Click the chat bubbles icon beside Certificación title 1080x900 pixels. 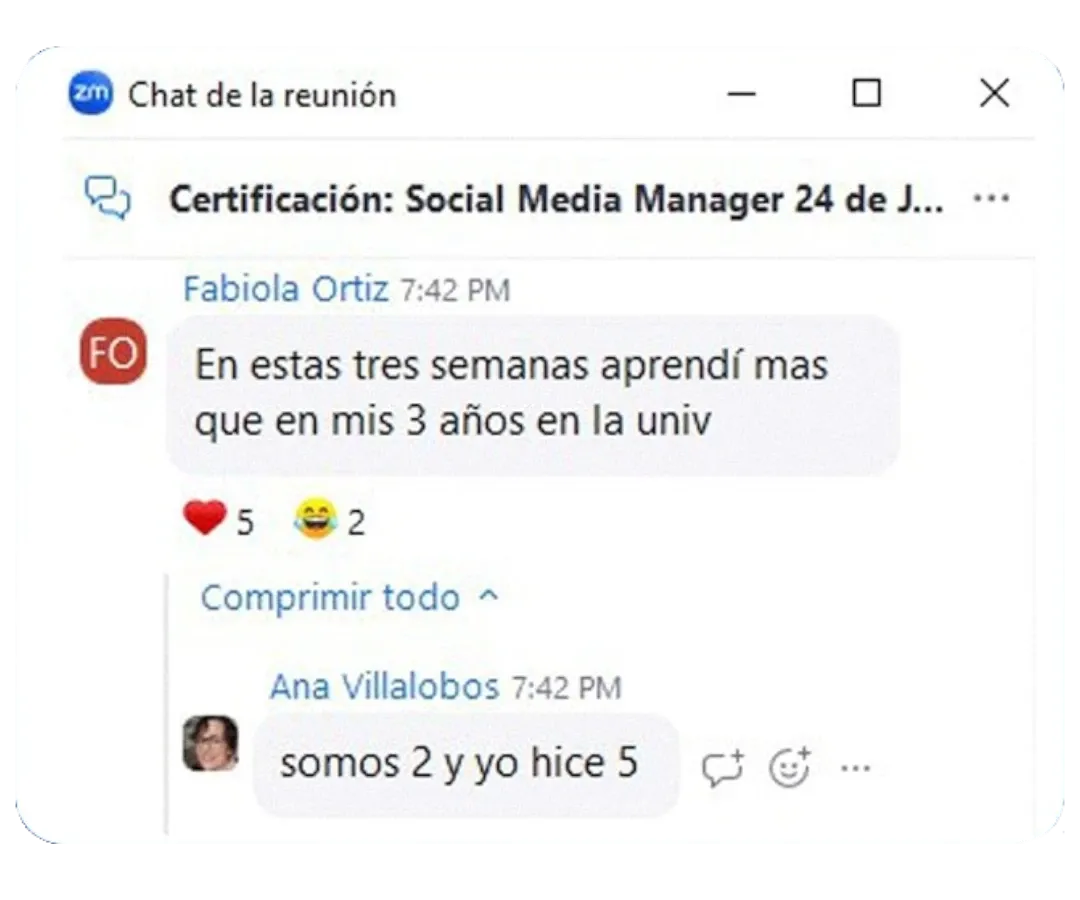pyautogui.click(x=107, y=198)
